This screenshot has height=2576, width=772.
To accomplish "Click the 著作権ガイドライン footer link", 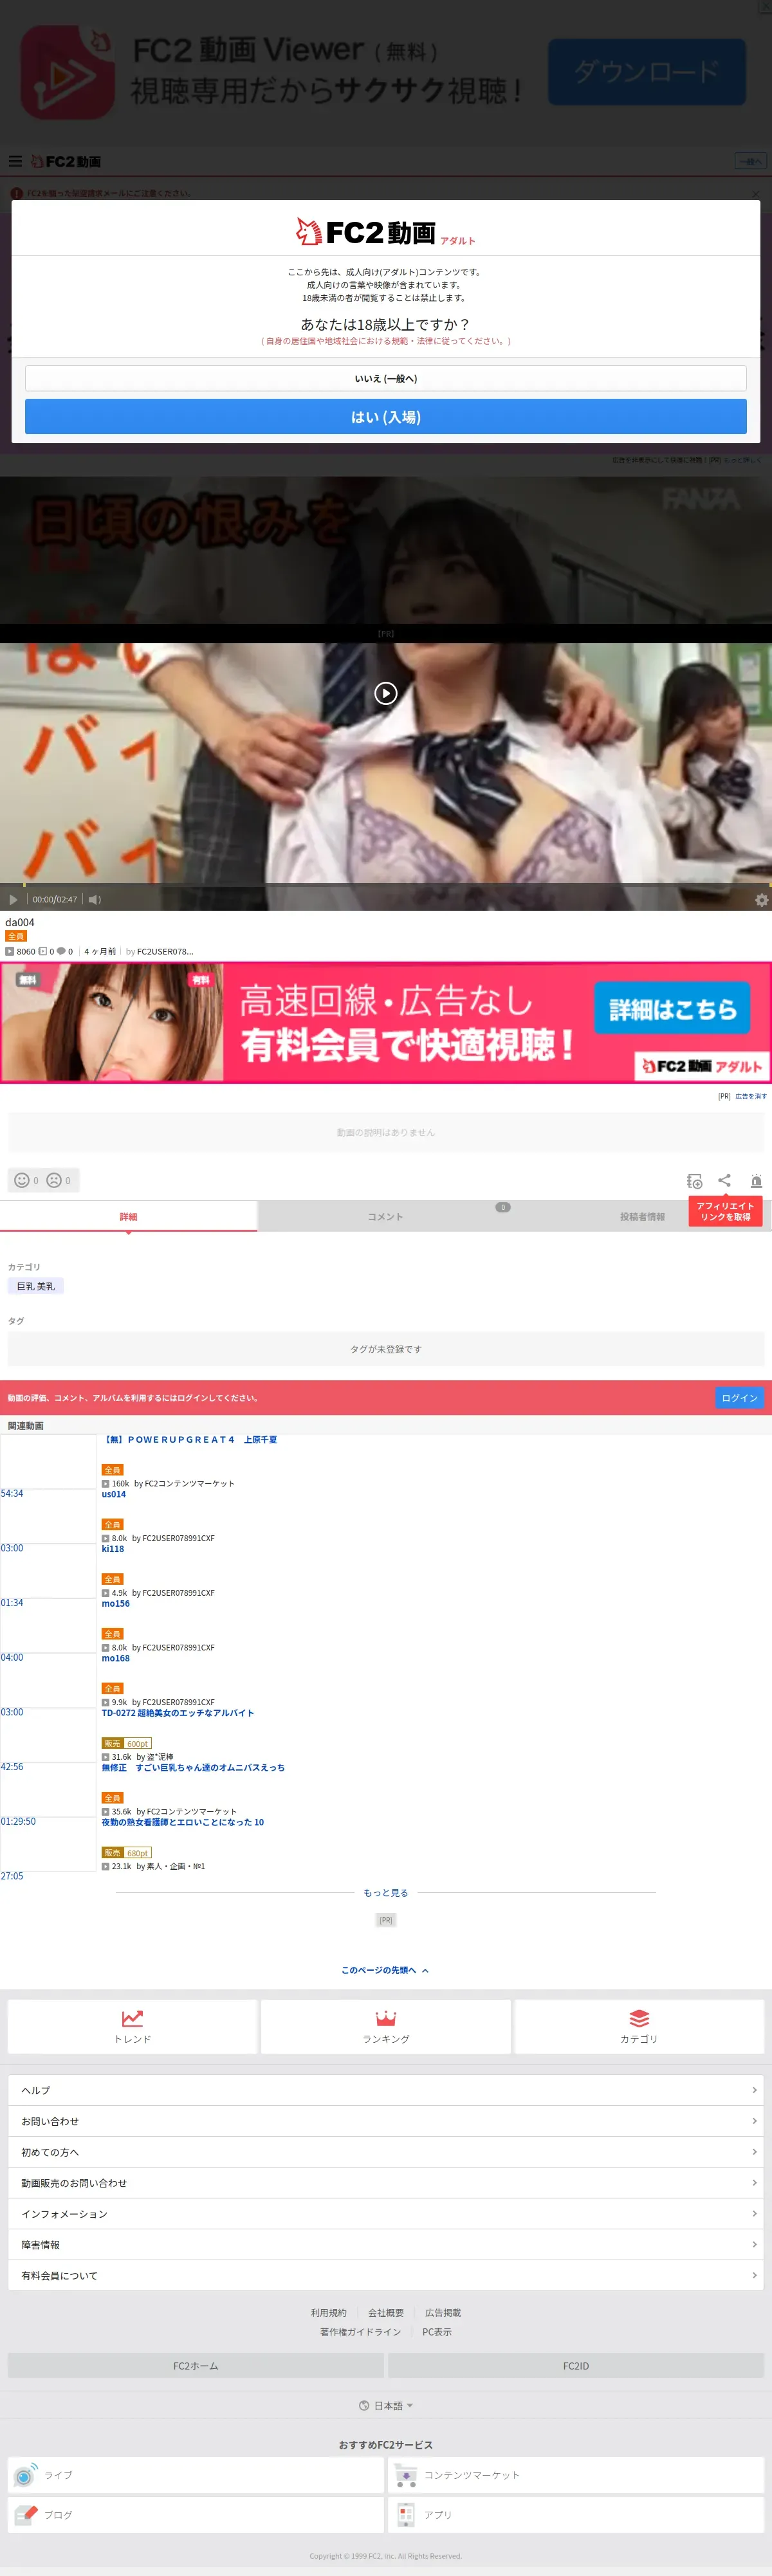I will coord(360,2332).
